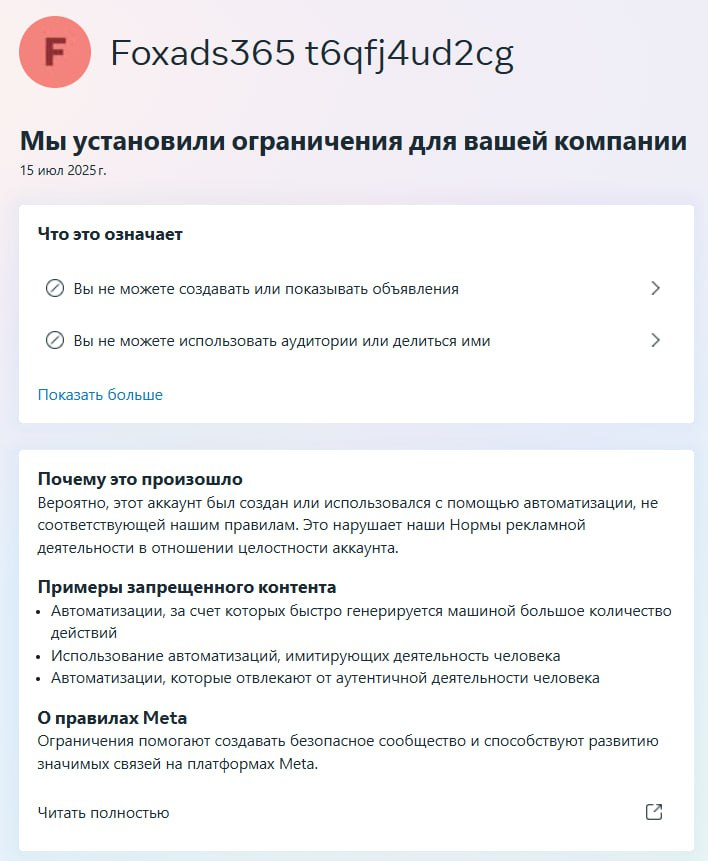Click the paragraph explaining the account automation violation
This screenshot has height=861, width=708.
click(x=348, y=525)
